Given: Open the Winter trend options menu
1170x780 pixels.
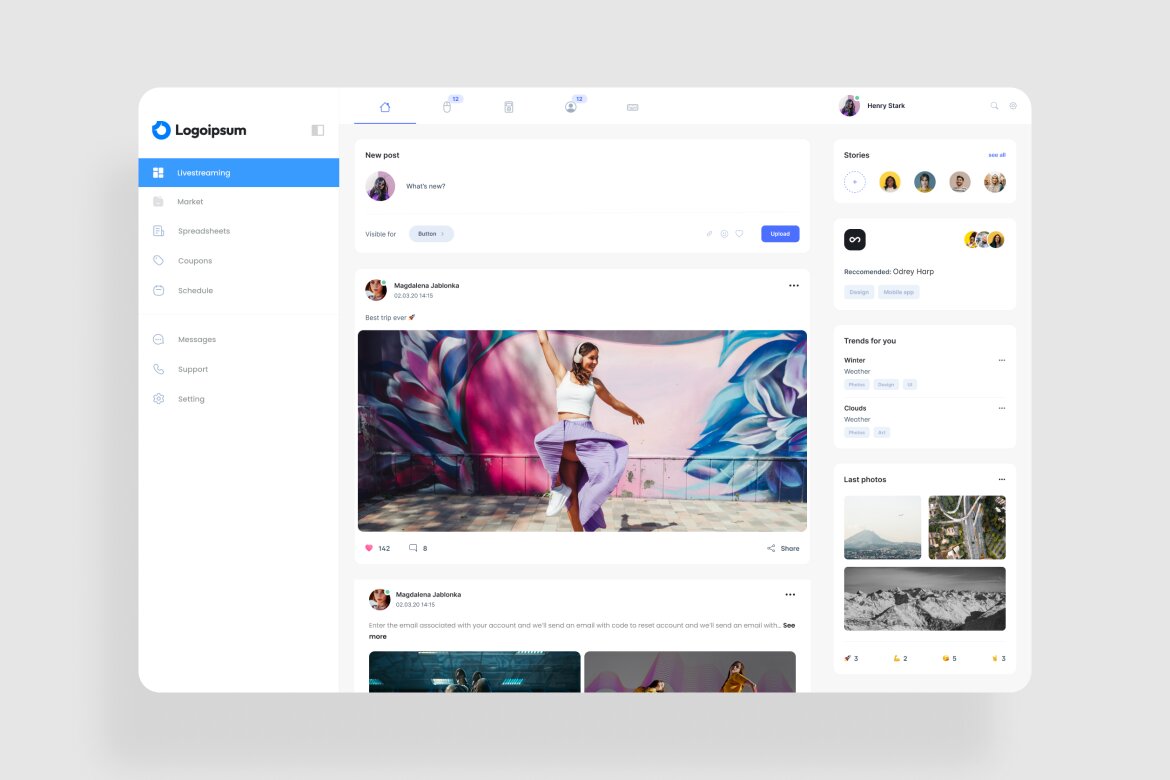Looking at the screenshot, I should tap(1002, 360).
